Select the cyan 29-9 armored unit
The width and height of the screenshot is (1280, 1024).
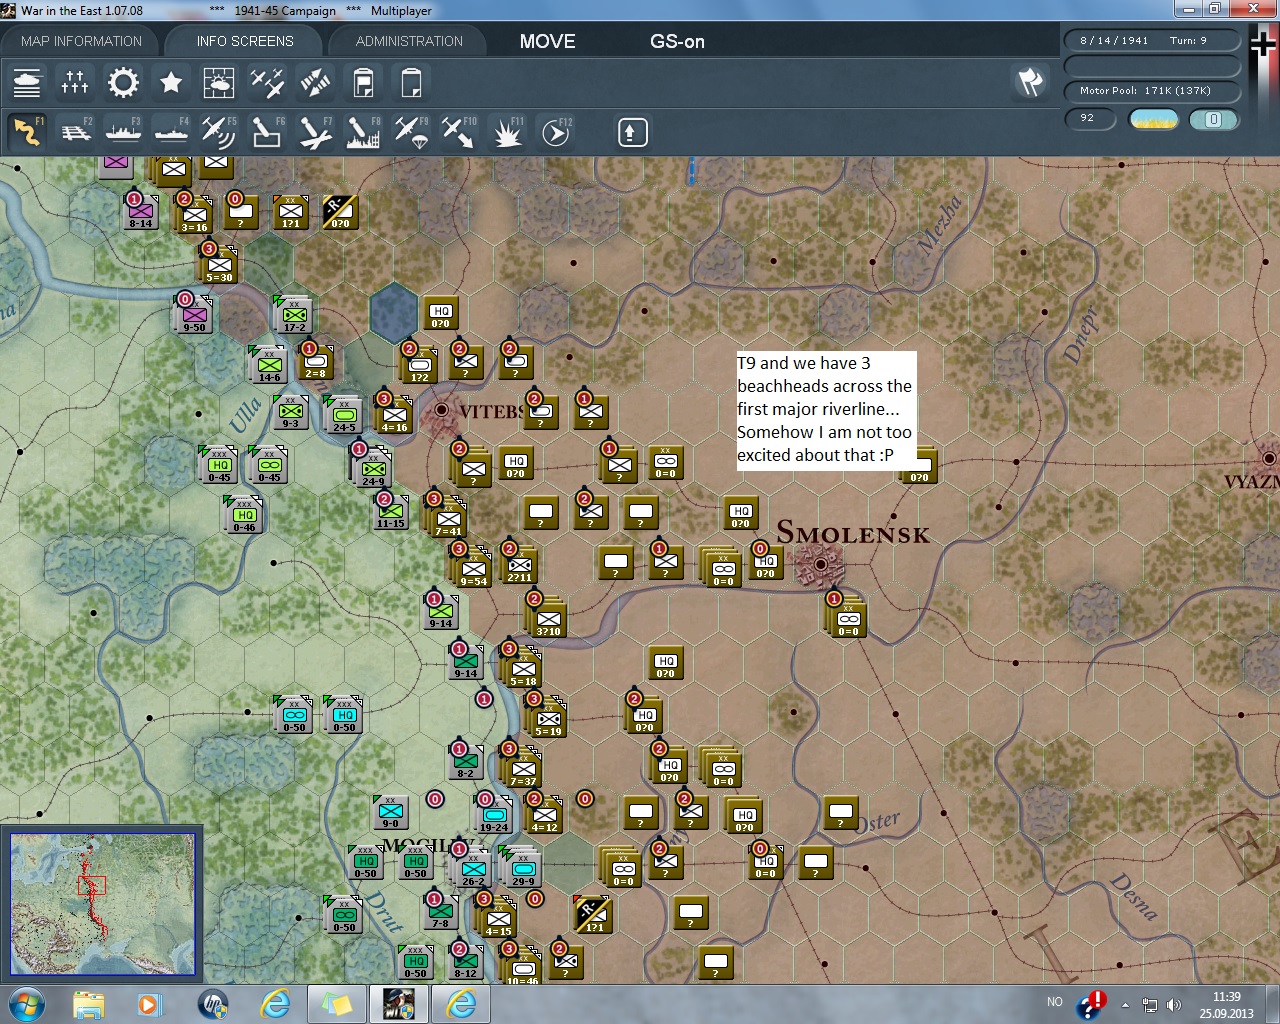pyautogui.click(x=523, y=868)
